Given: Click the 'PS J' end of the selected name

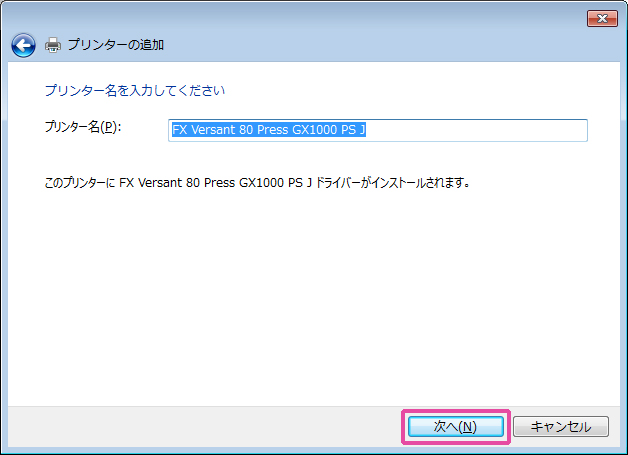Looking at the screenshot, I should pos(353,130).
